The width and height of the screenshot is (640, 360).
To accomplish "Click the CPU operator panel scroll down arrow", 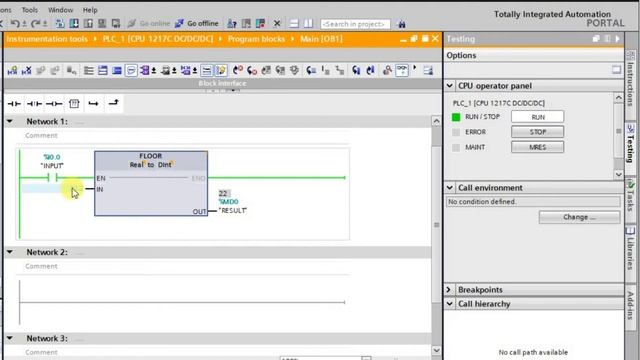I will 618,174.
